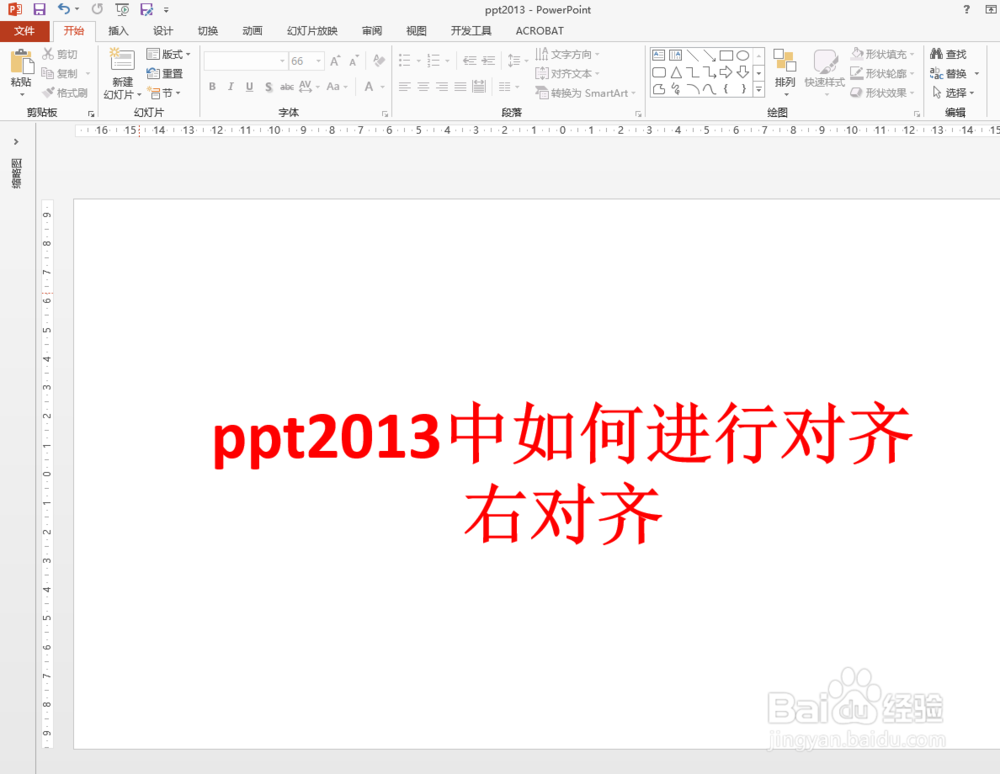Toggle text shadow (S) formatting

tap(268, 87)
